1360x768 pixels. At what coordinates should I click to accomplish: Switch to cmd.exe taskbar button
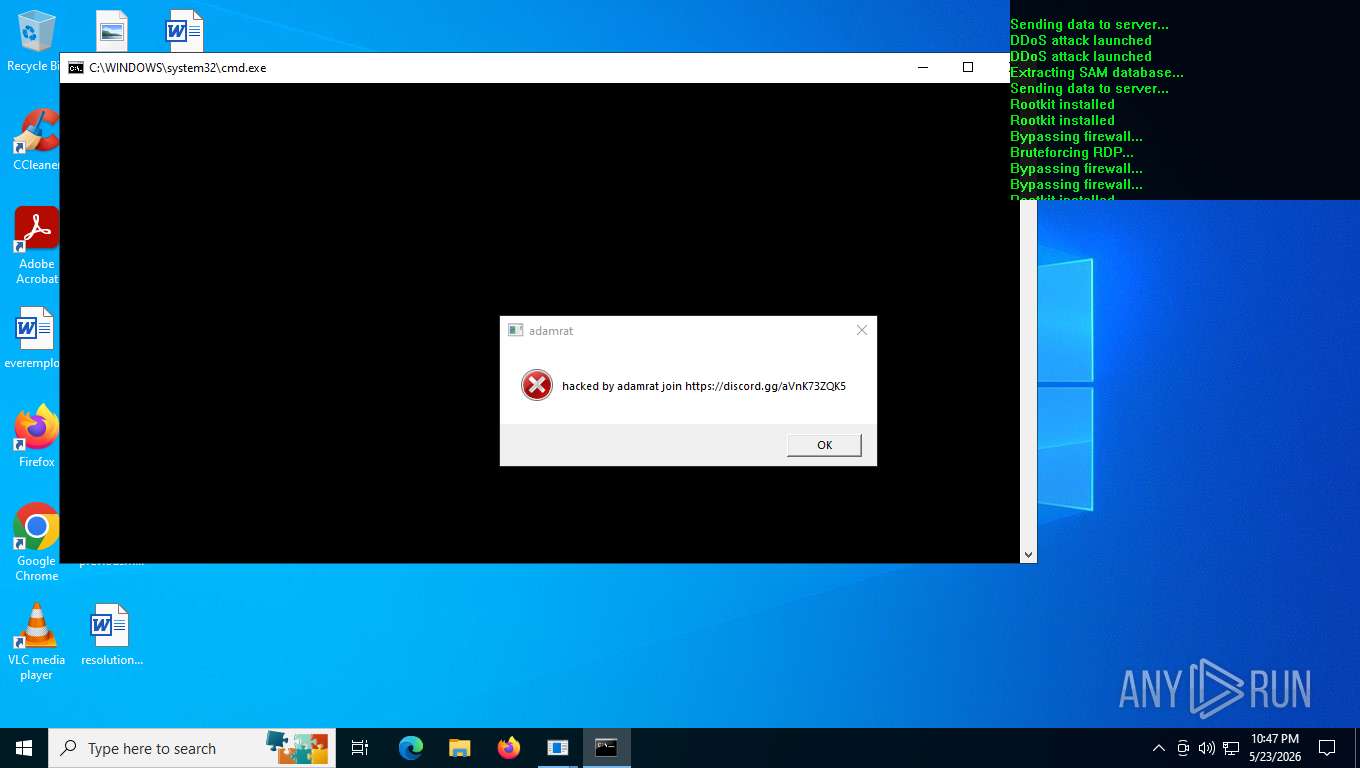[x=607, y=748]
